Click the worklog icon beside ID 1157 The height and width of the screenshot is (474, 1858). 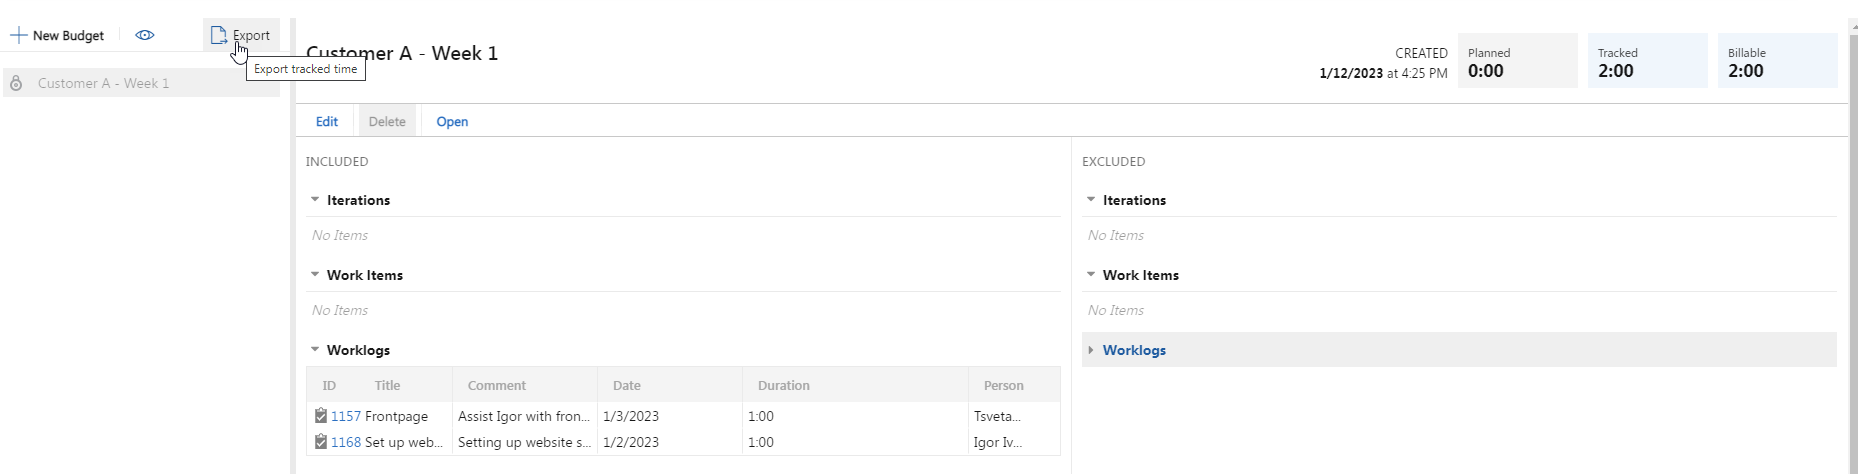pos(320,415)
